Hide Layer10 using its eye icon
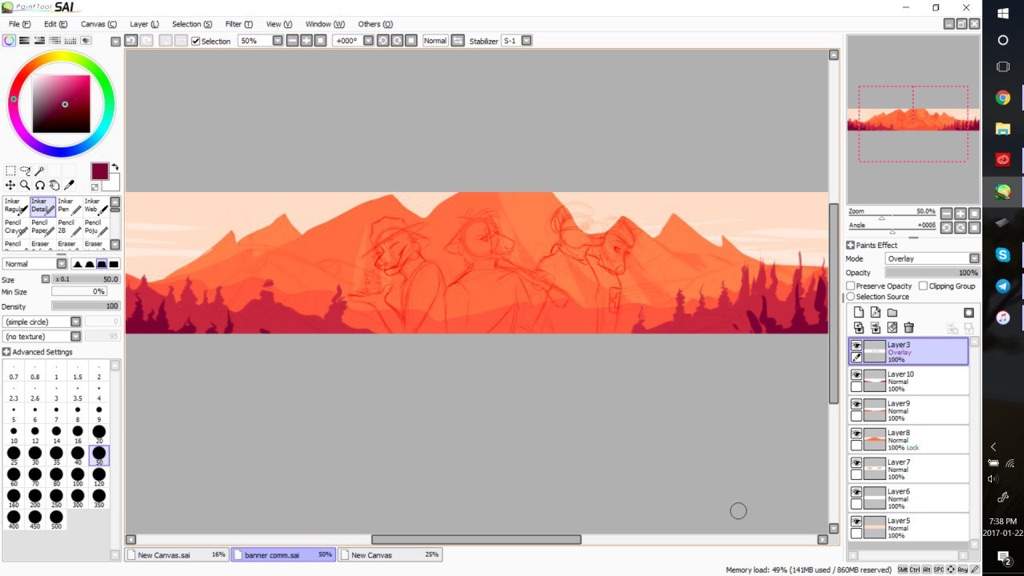Viewport: 1024px width, 576px height. [856, 375]
